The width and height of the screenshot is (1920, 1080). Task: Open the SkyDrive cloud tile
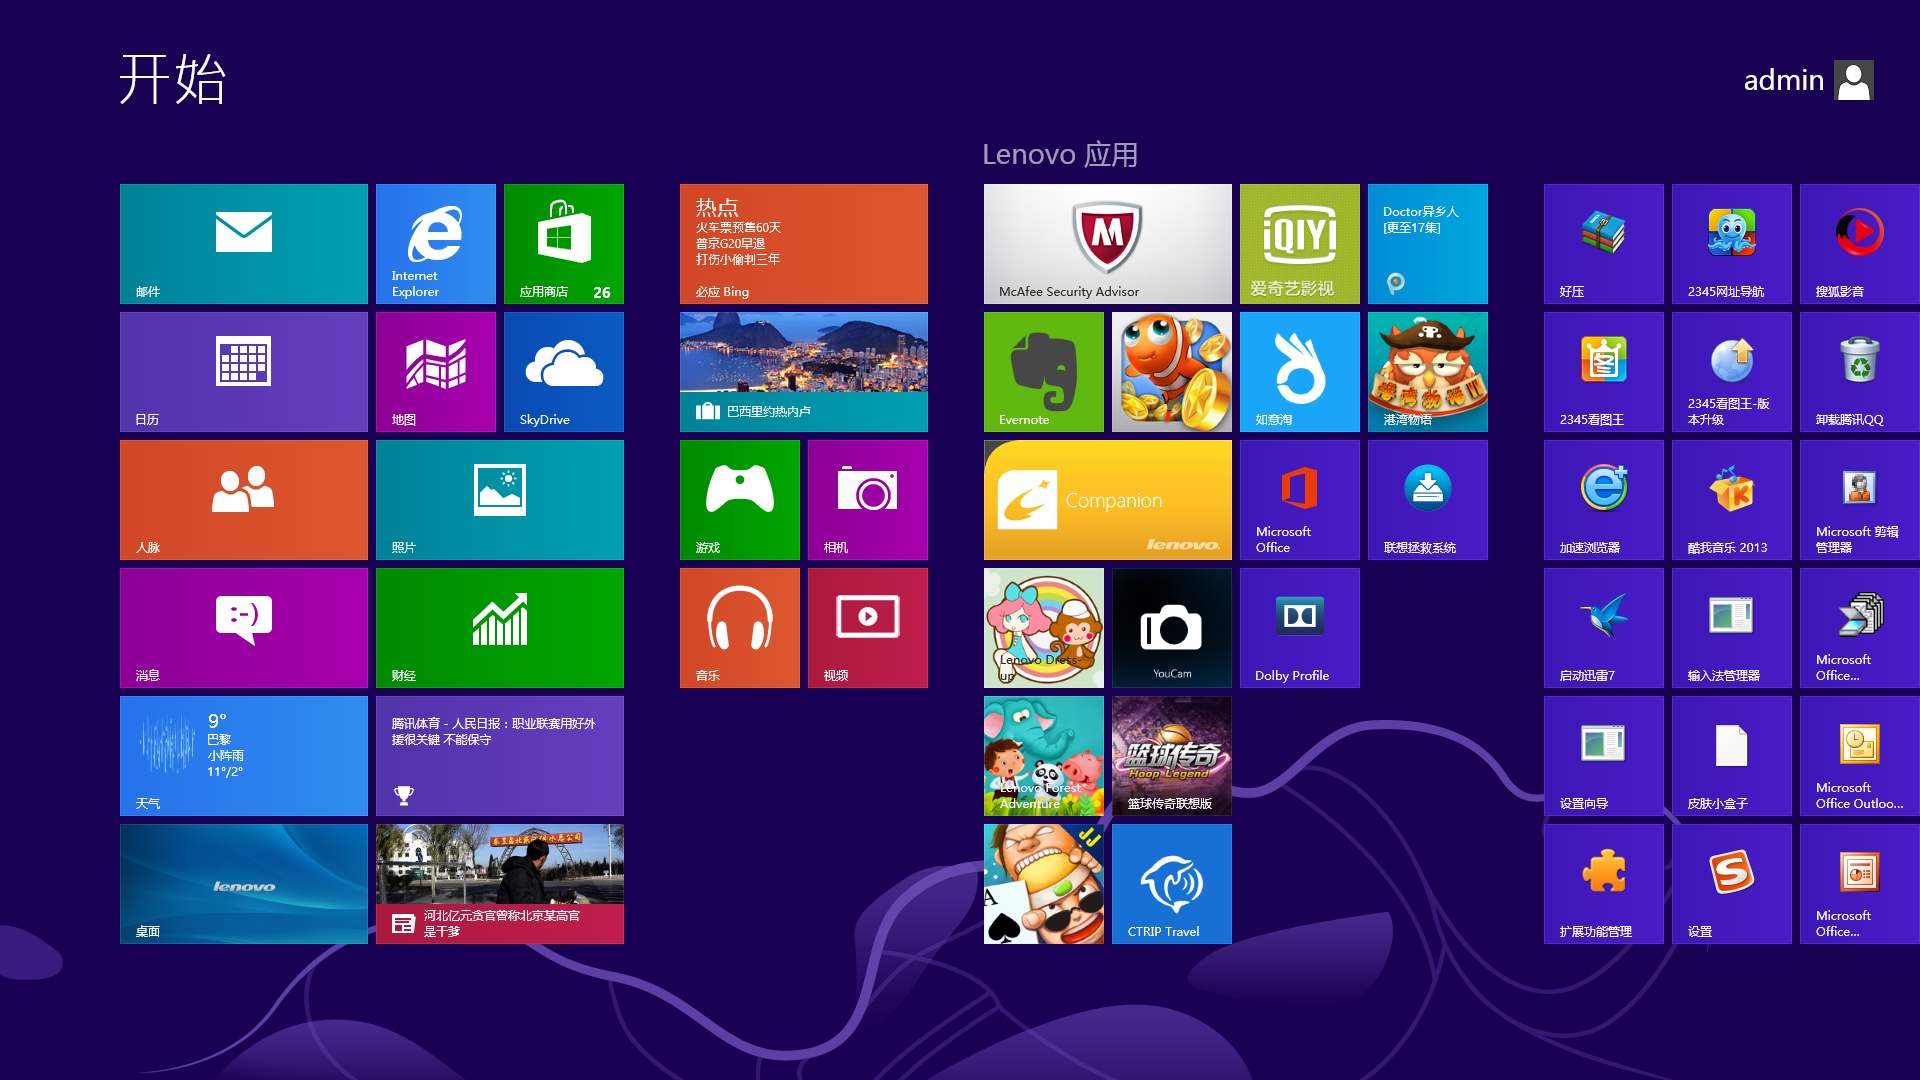pyautogui.click(x=563, y=371)
